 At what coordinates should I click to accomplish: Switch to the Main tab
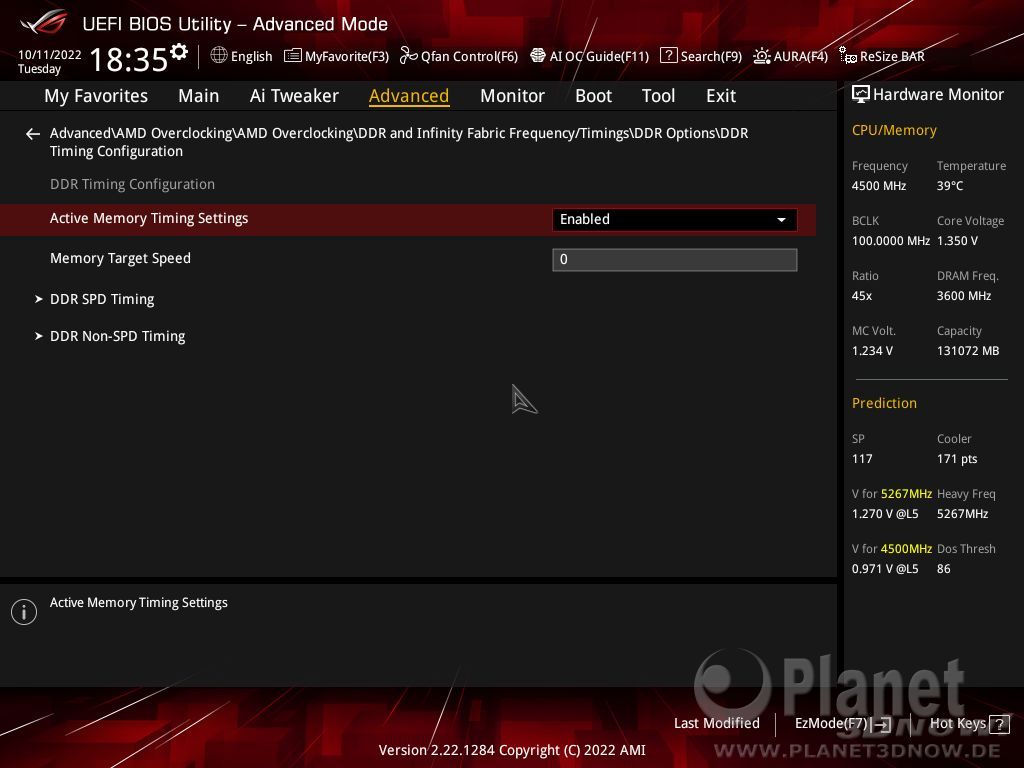click(199, 96)
